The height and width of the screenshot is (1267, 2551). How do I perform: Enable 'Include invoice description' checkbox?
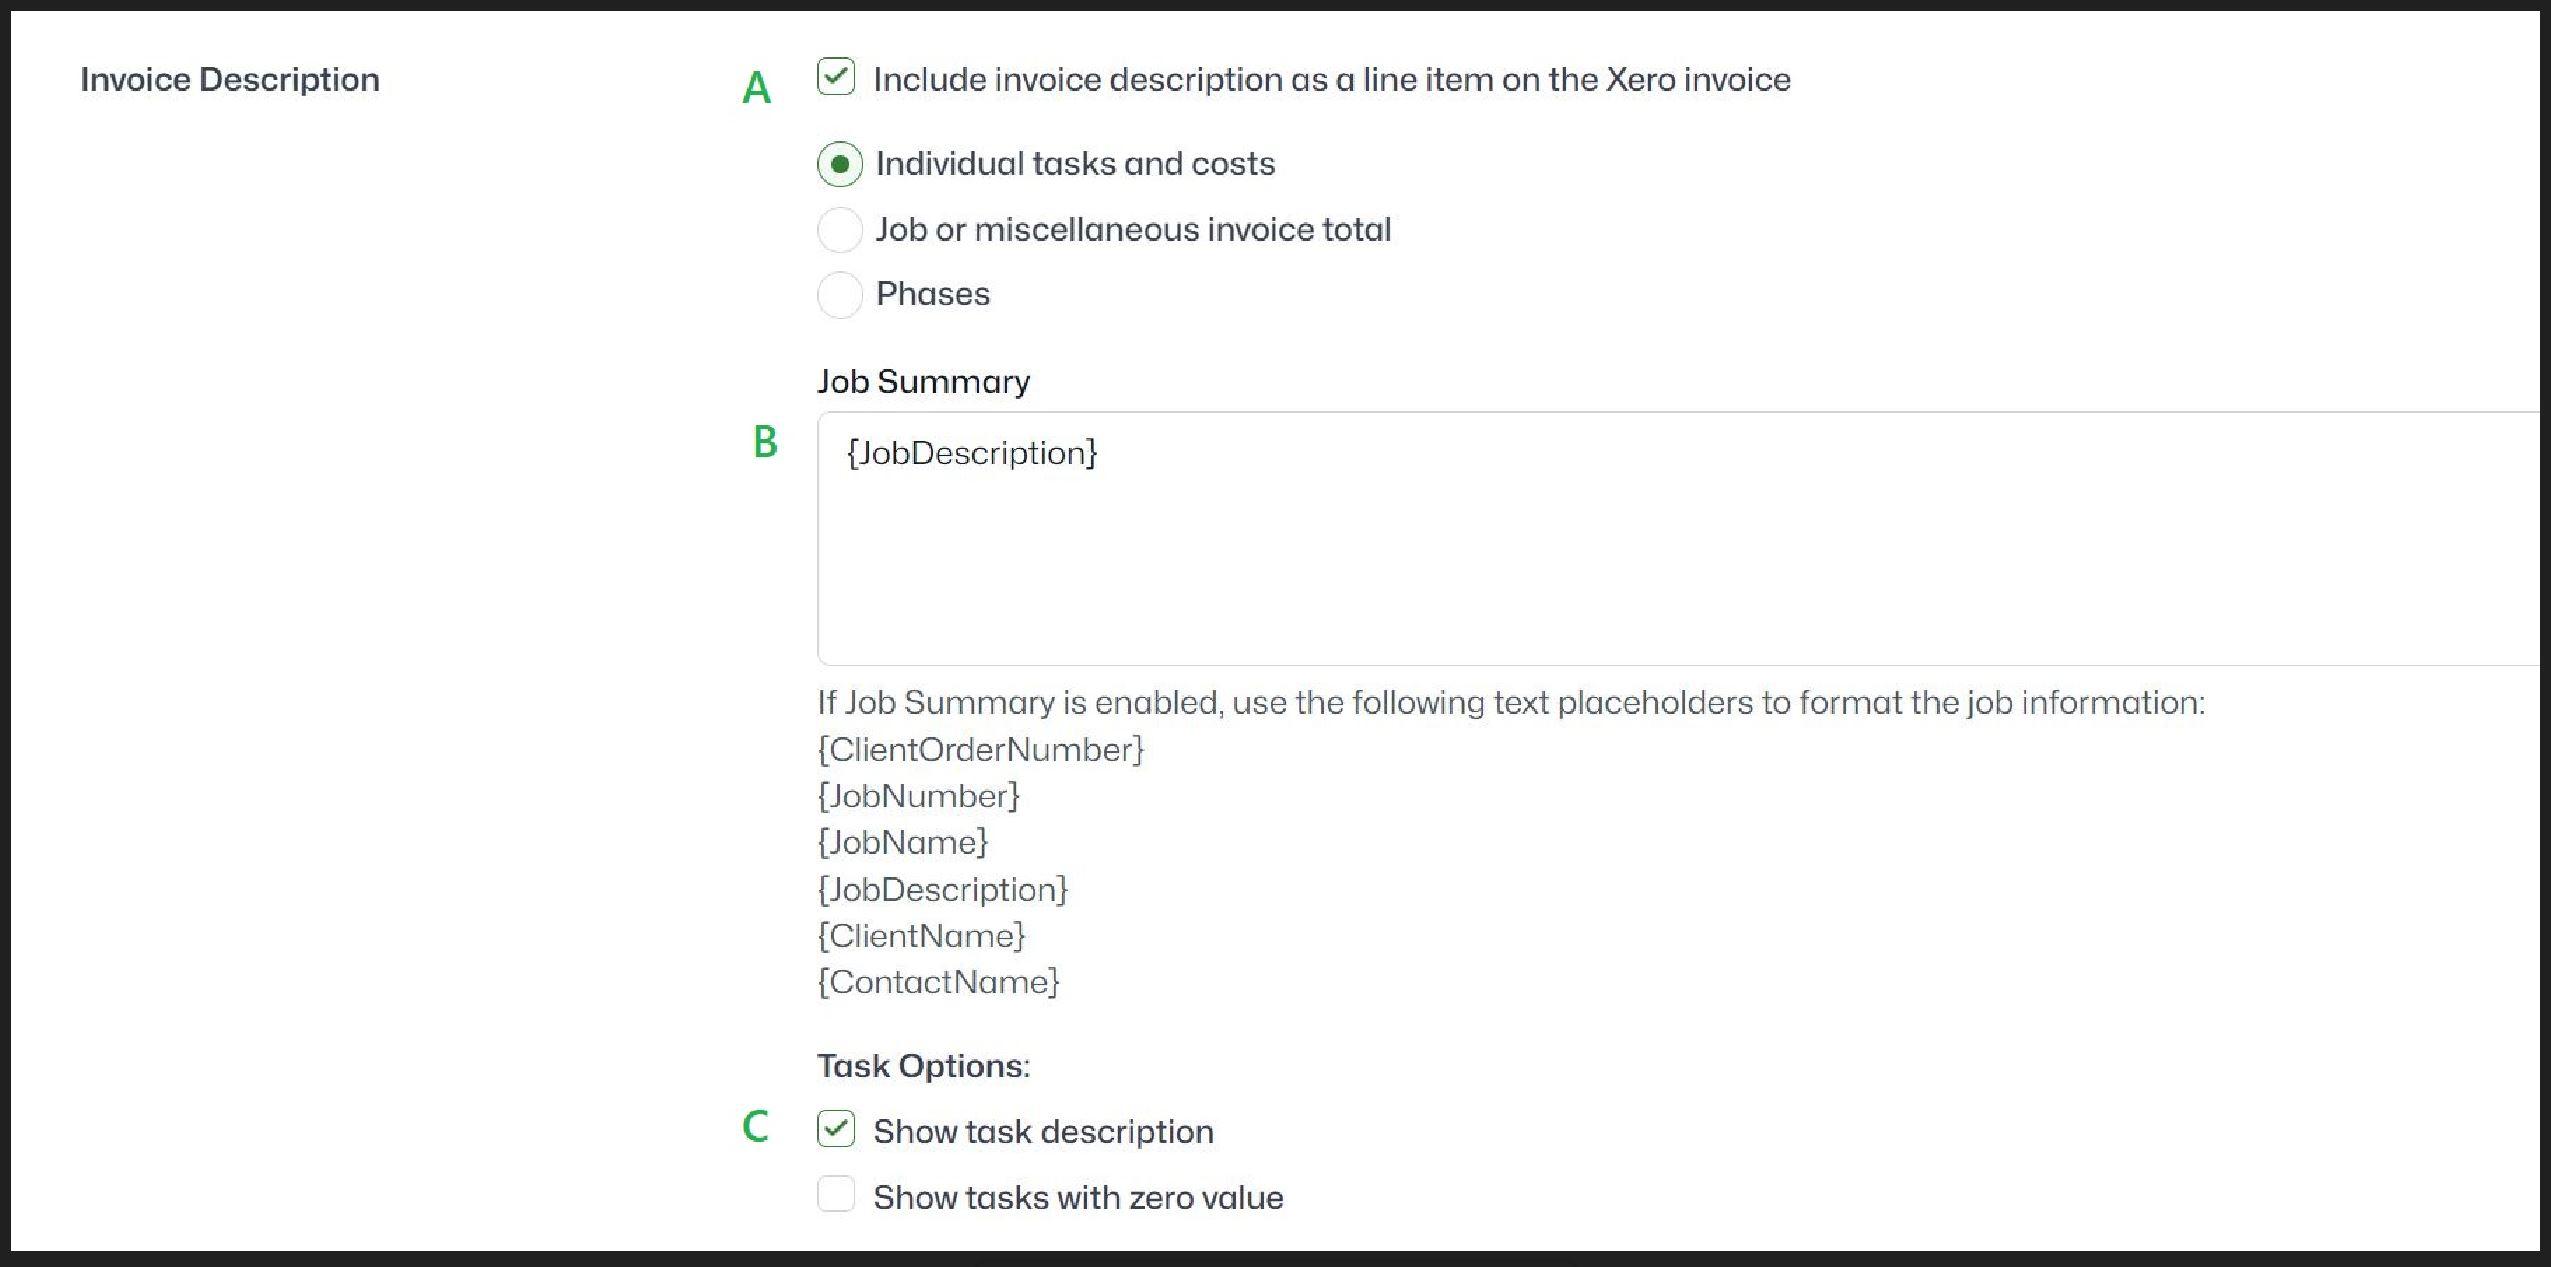coord(831,78)
